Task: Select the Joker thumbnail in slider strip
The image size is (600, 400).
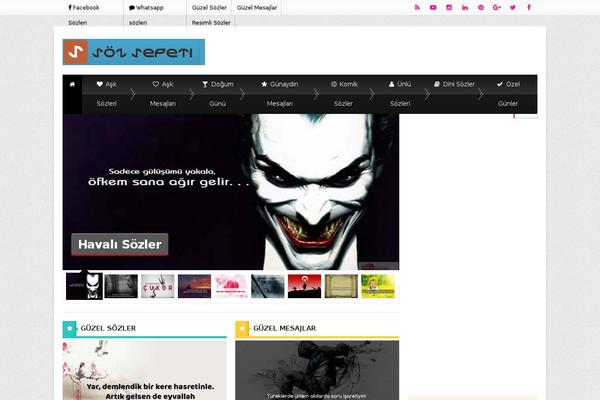Action: click(84, 286)
